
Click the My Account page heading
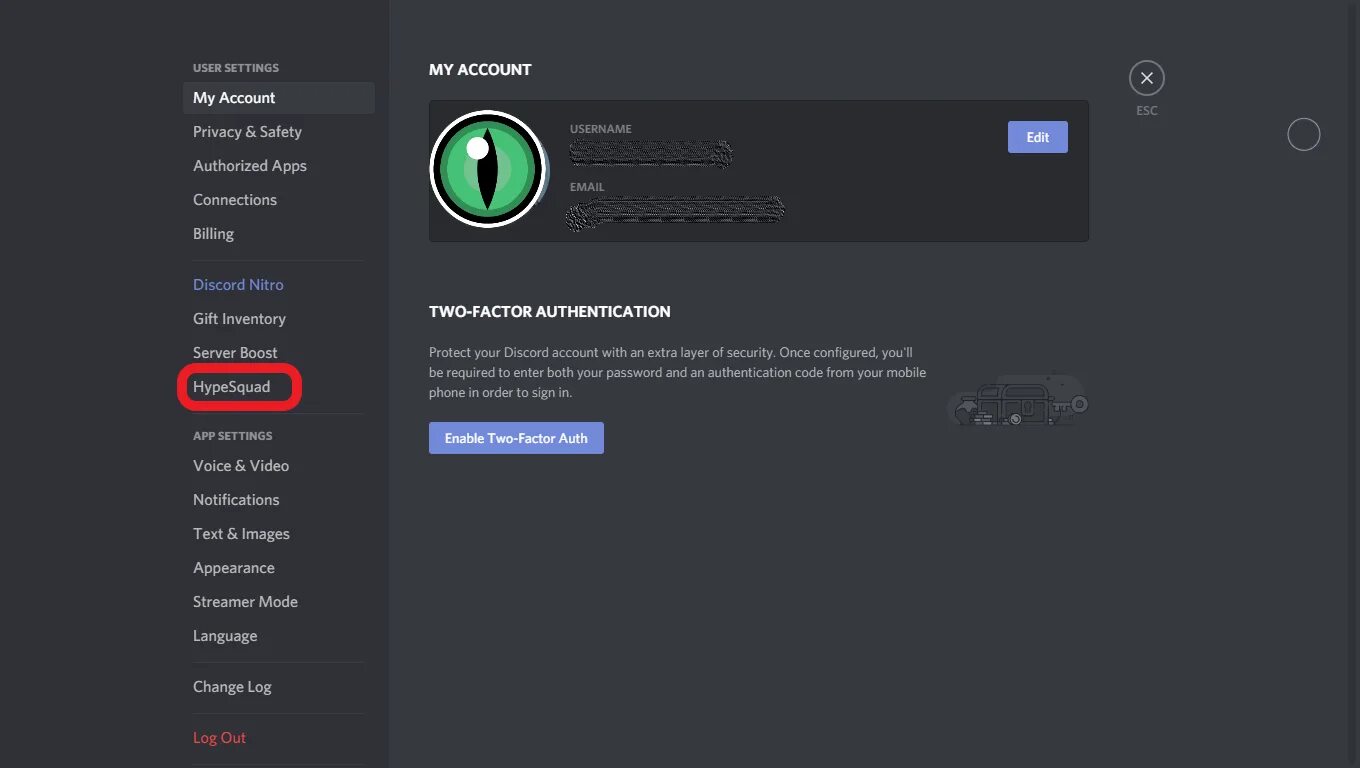pos(480,70)
